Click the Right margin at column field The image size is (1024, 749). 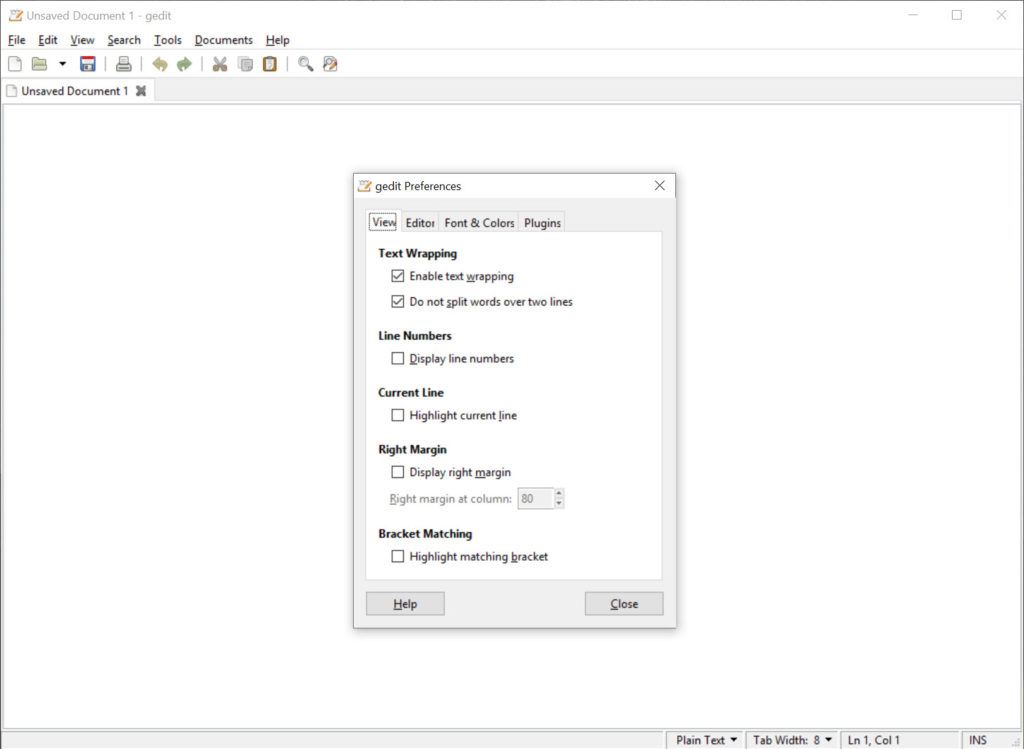pyautogui.click(x=536, y=498)
